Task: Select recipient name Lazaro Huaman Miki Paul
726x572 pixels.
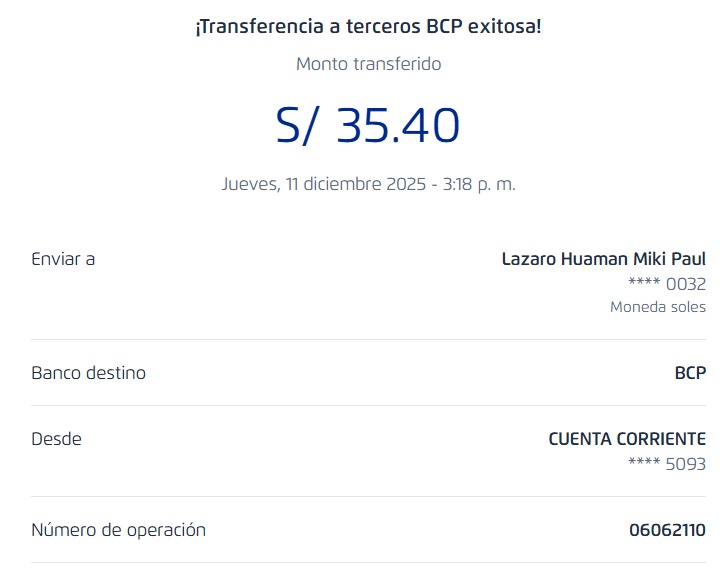Action: coord(603,259)
